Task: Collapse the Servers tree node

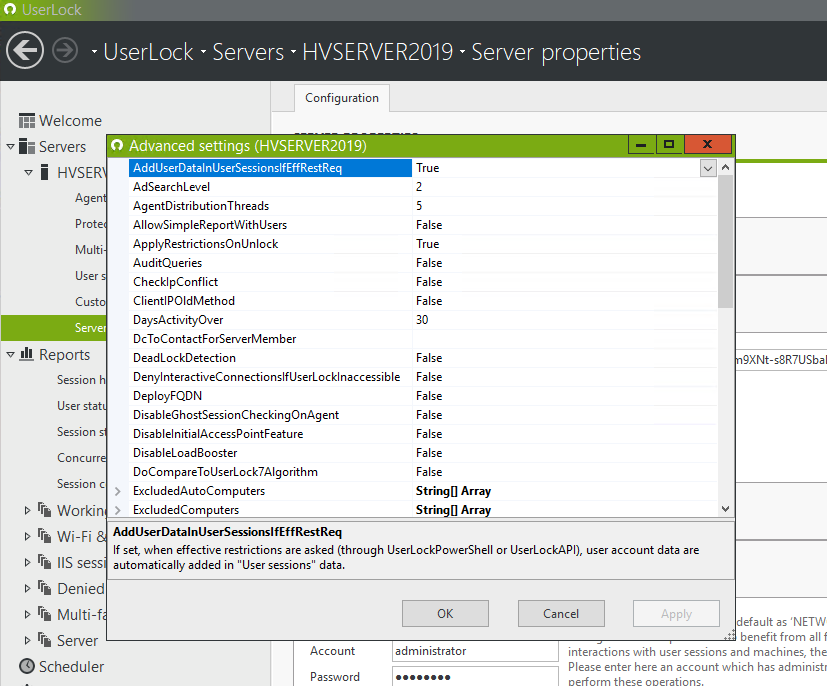Action: click(x=11, y=146)
